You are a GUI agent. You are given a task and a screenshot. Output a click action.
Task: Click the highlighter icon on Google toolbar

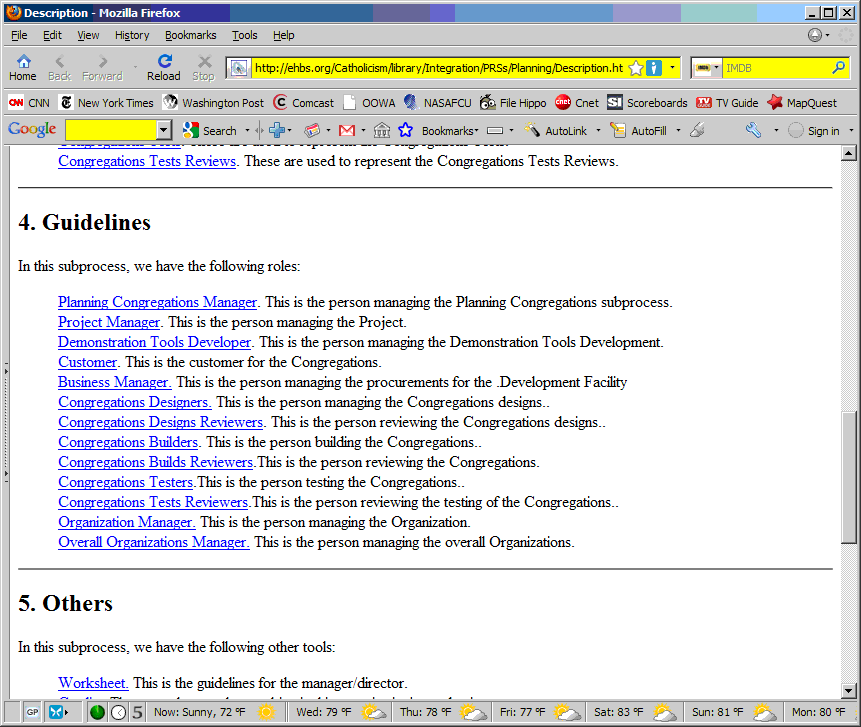(697, 131)
